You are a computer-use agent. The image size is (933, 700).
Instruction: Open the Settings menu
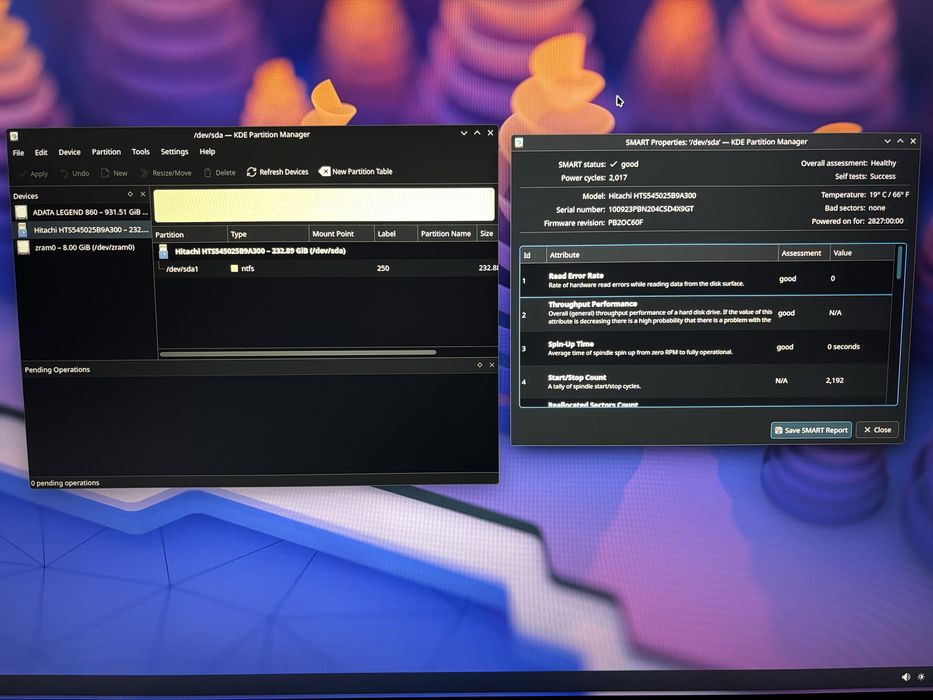174,152
